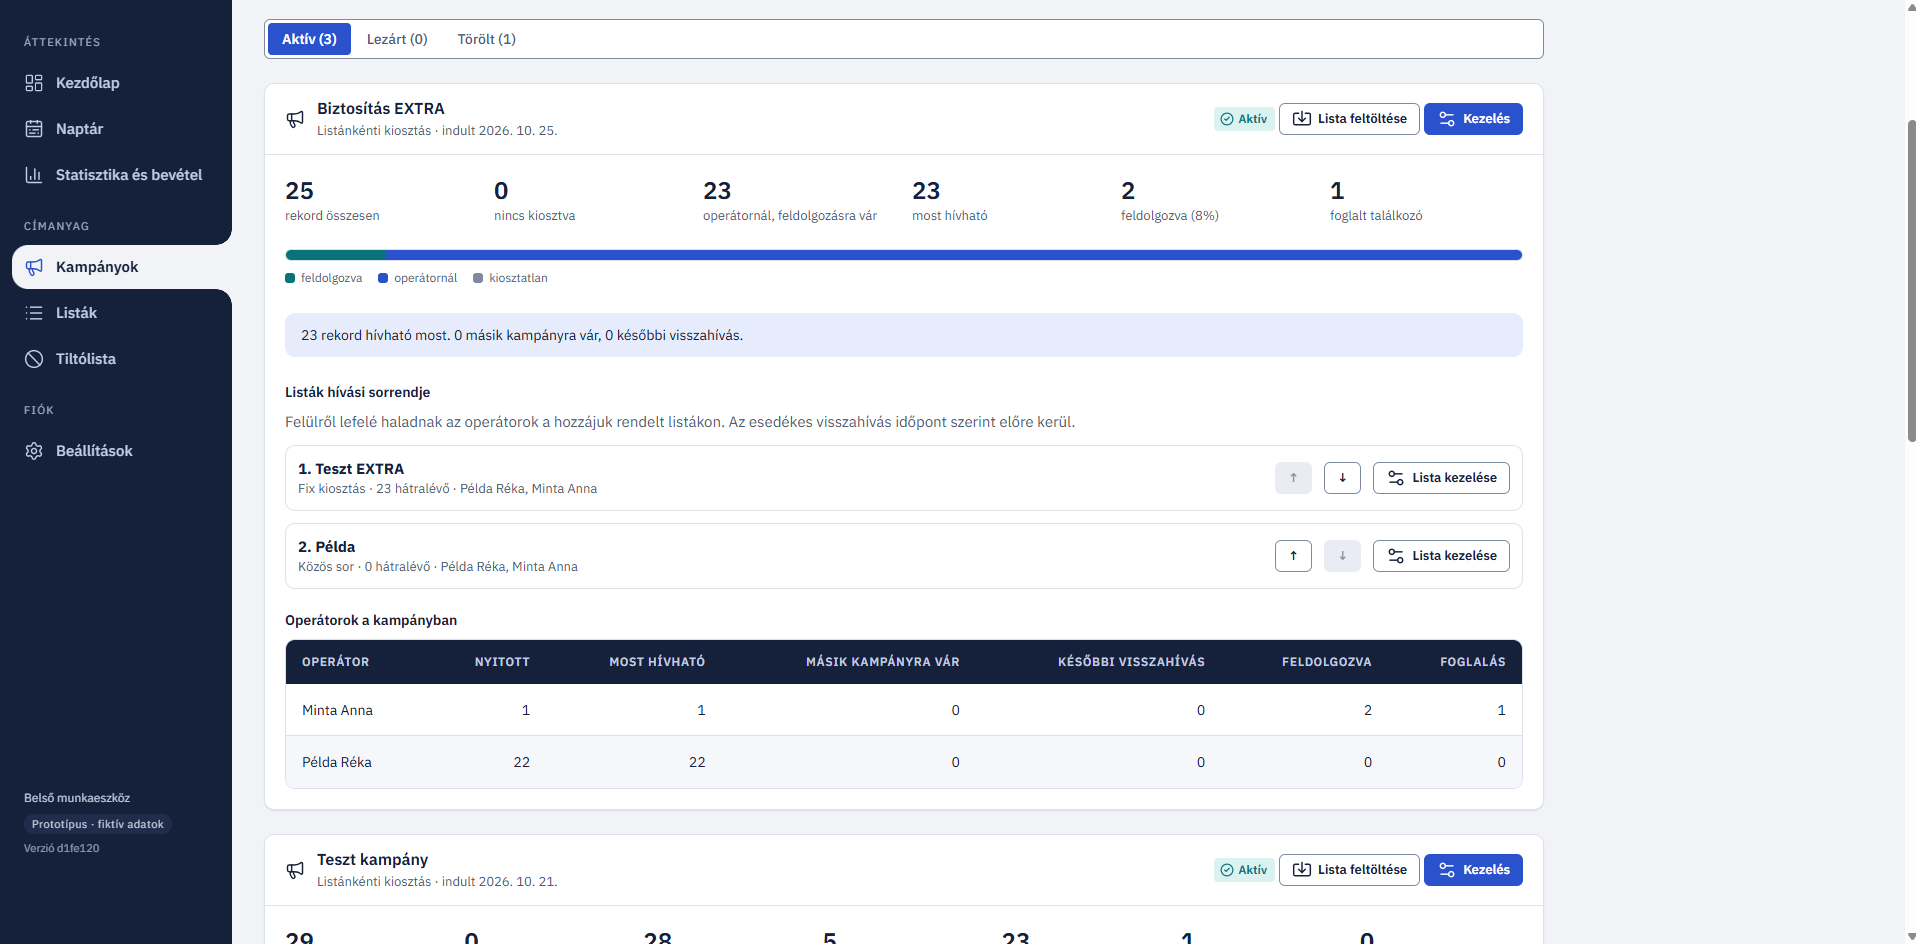Select the Kampányok megaphone icon
This screenshot has height=944, width=1916.
tap(34, 267)
